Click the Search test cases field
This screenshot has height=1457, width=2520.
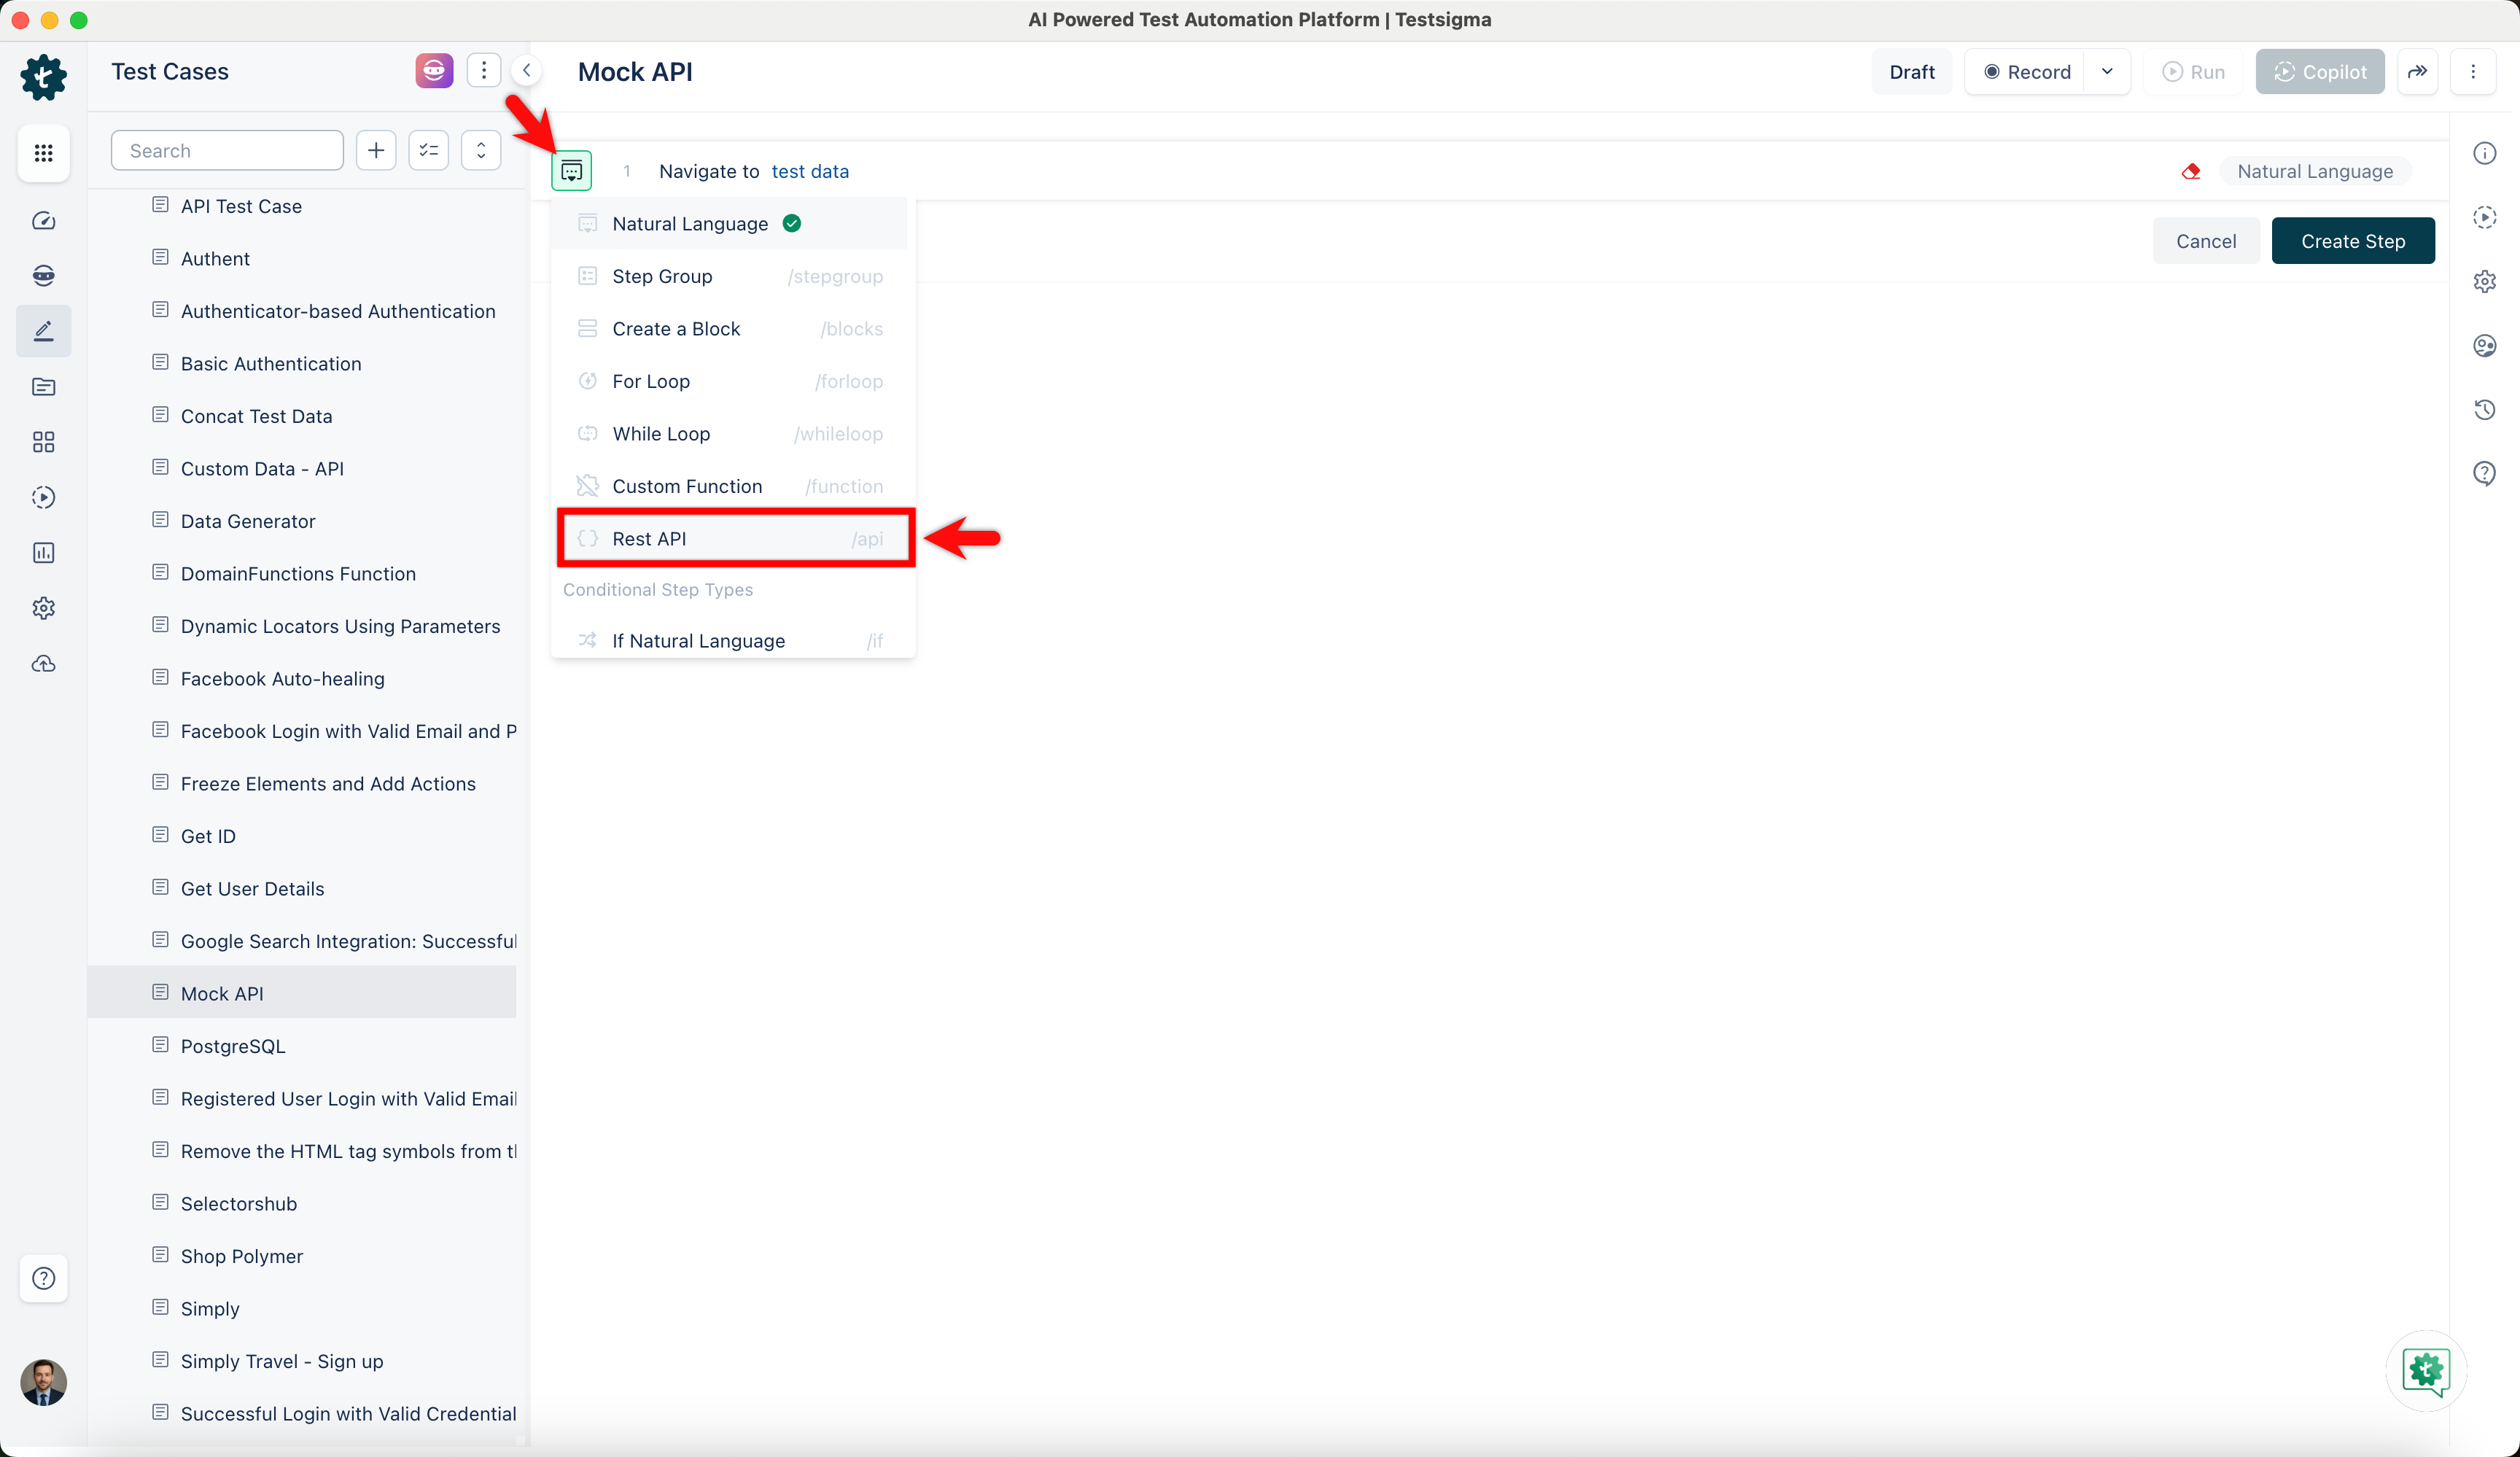227,151
